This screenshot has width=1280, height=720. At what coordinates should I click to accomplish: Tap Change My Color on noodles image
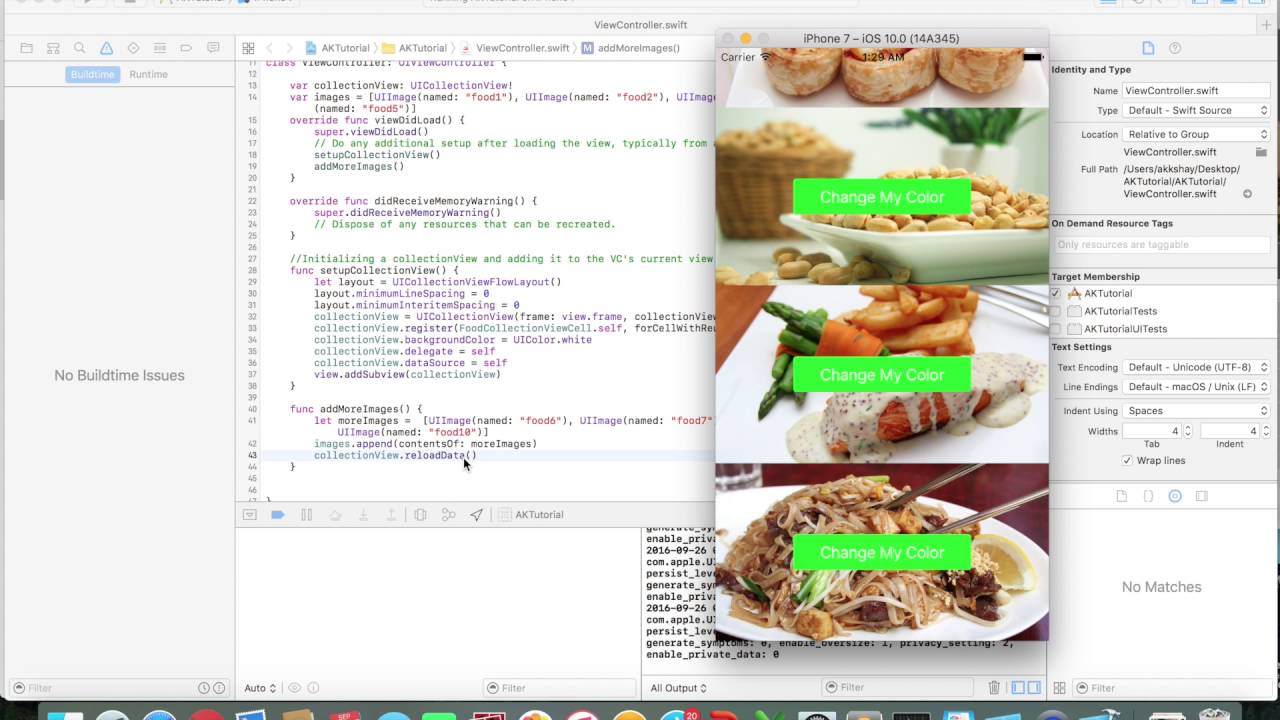coord(882,553)
